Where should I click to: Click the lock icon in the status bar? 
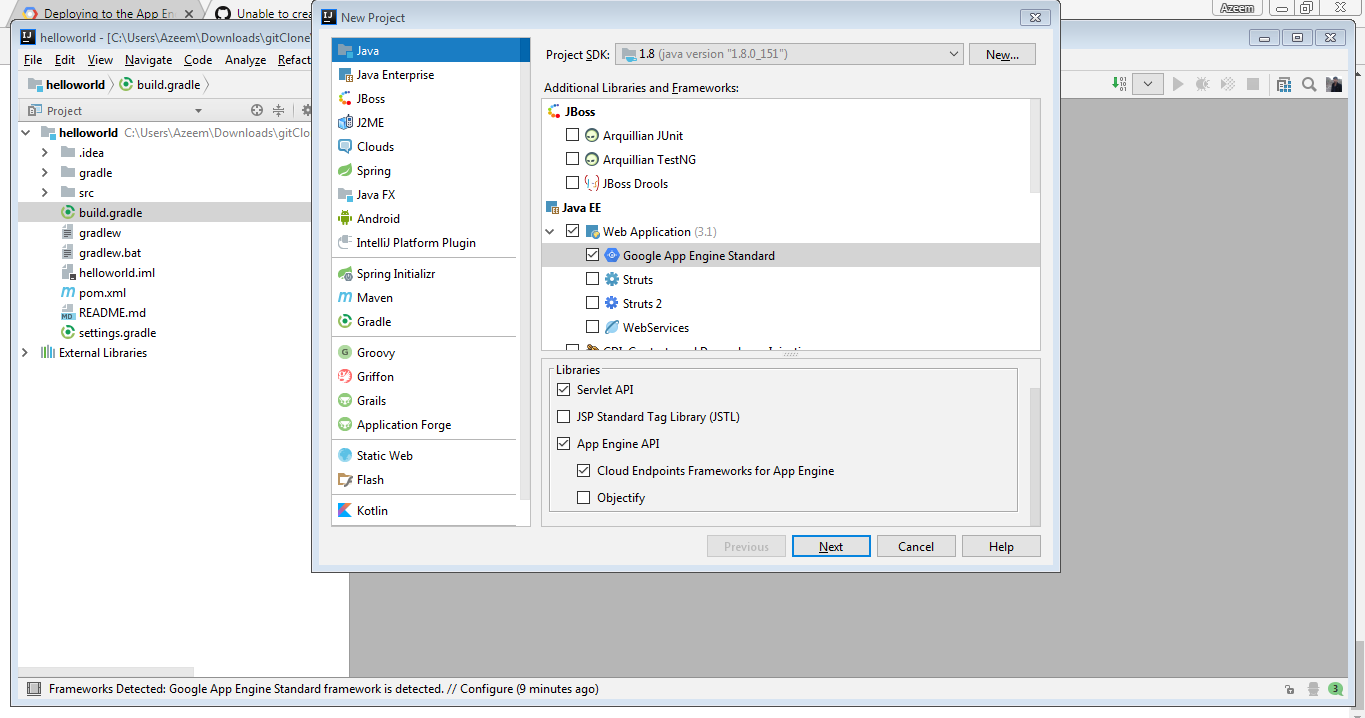(x=1289, y=689)
